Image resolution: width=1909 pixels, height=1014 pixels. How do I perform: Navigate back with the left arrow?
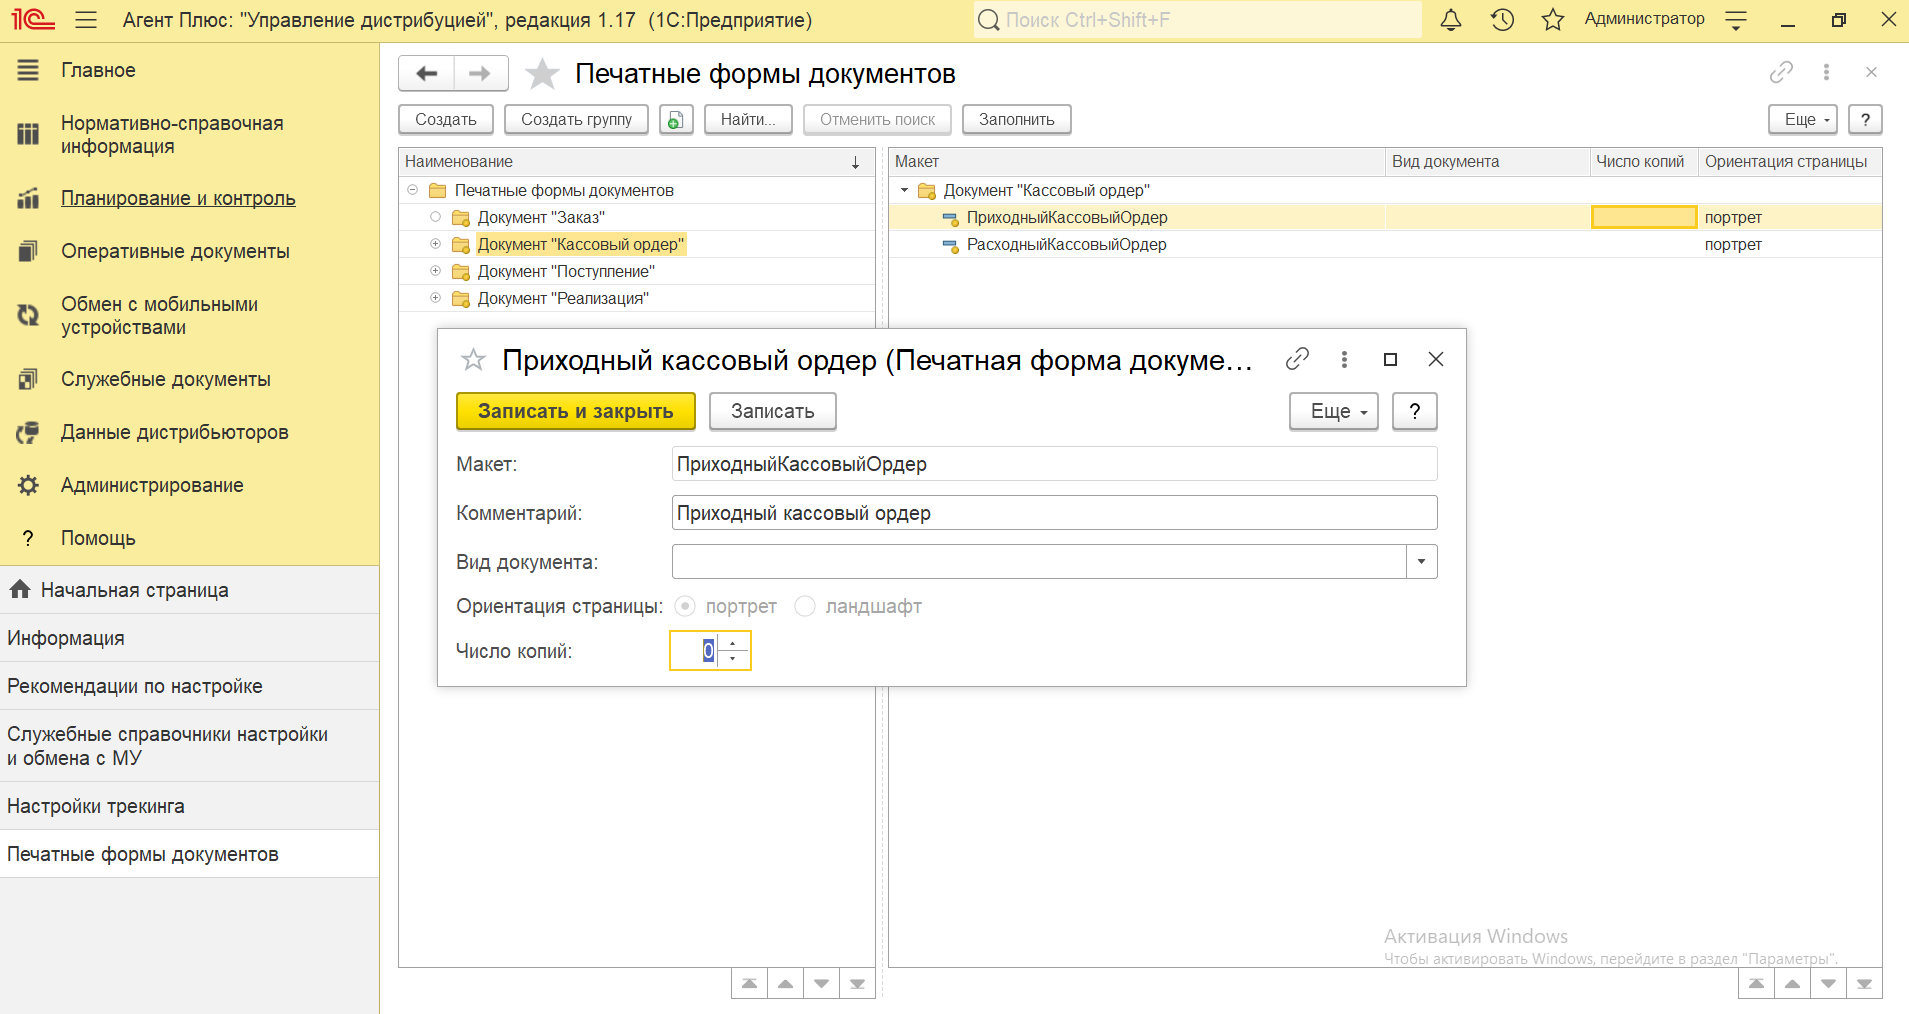[427, 73]
